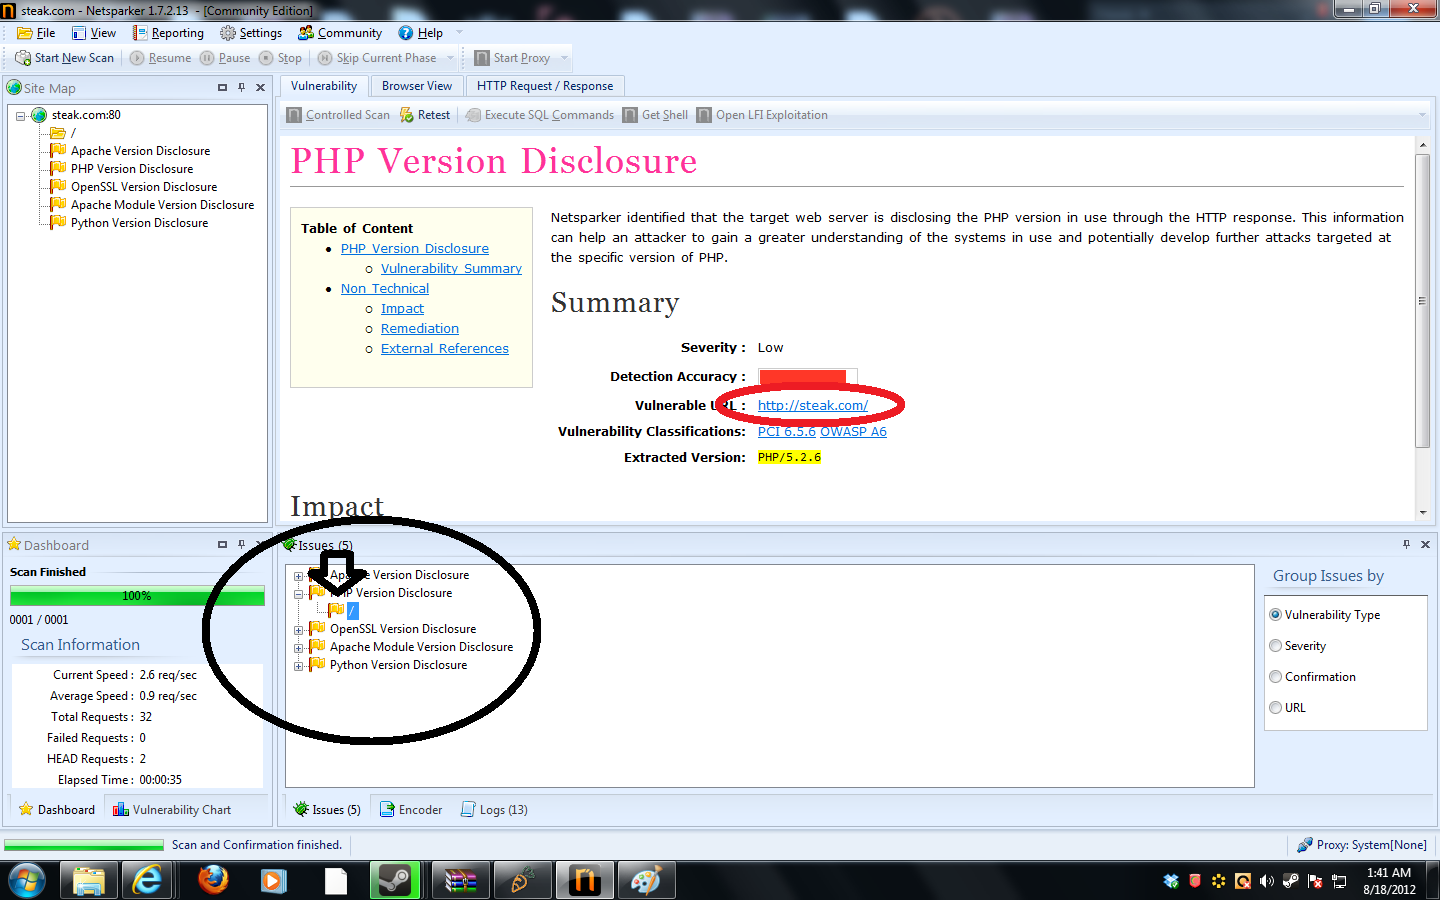
Task: Expand the OpenSSL Version Disclosure issue node
Action: pos(298,630)
